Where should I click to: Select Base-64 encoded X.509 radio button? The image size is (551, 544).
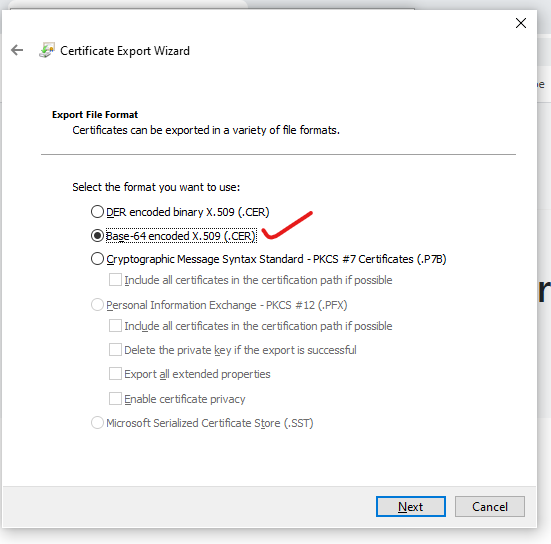(x=97, y=235)
